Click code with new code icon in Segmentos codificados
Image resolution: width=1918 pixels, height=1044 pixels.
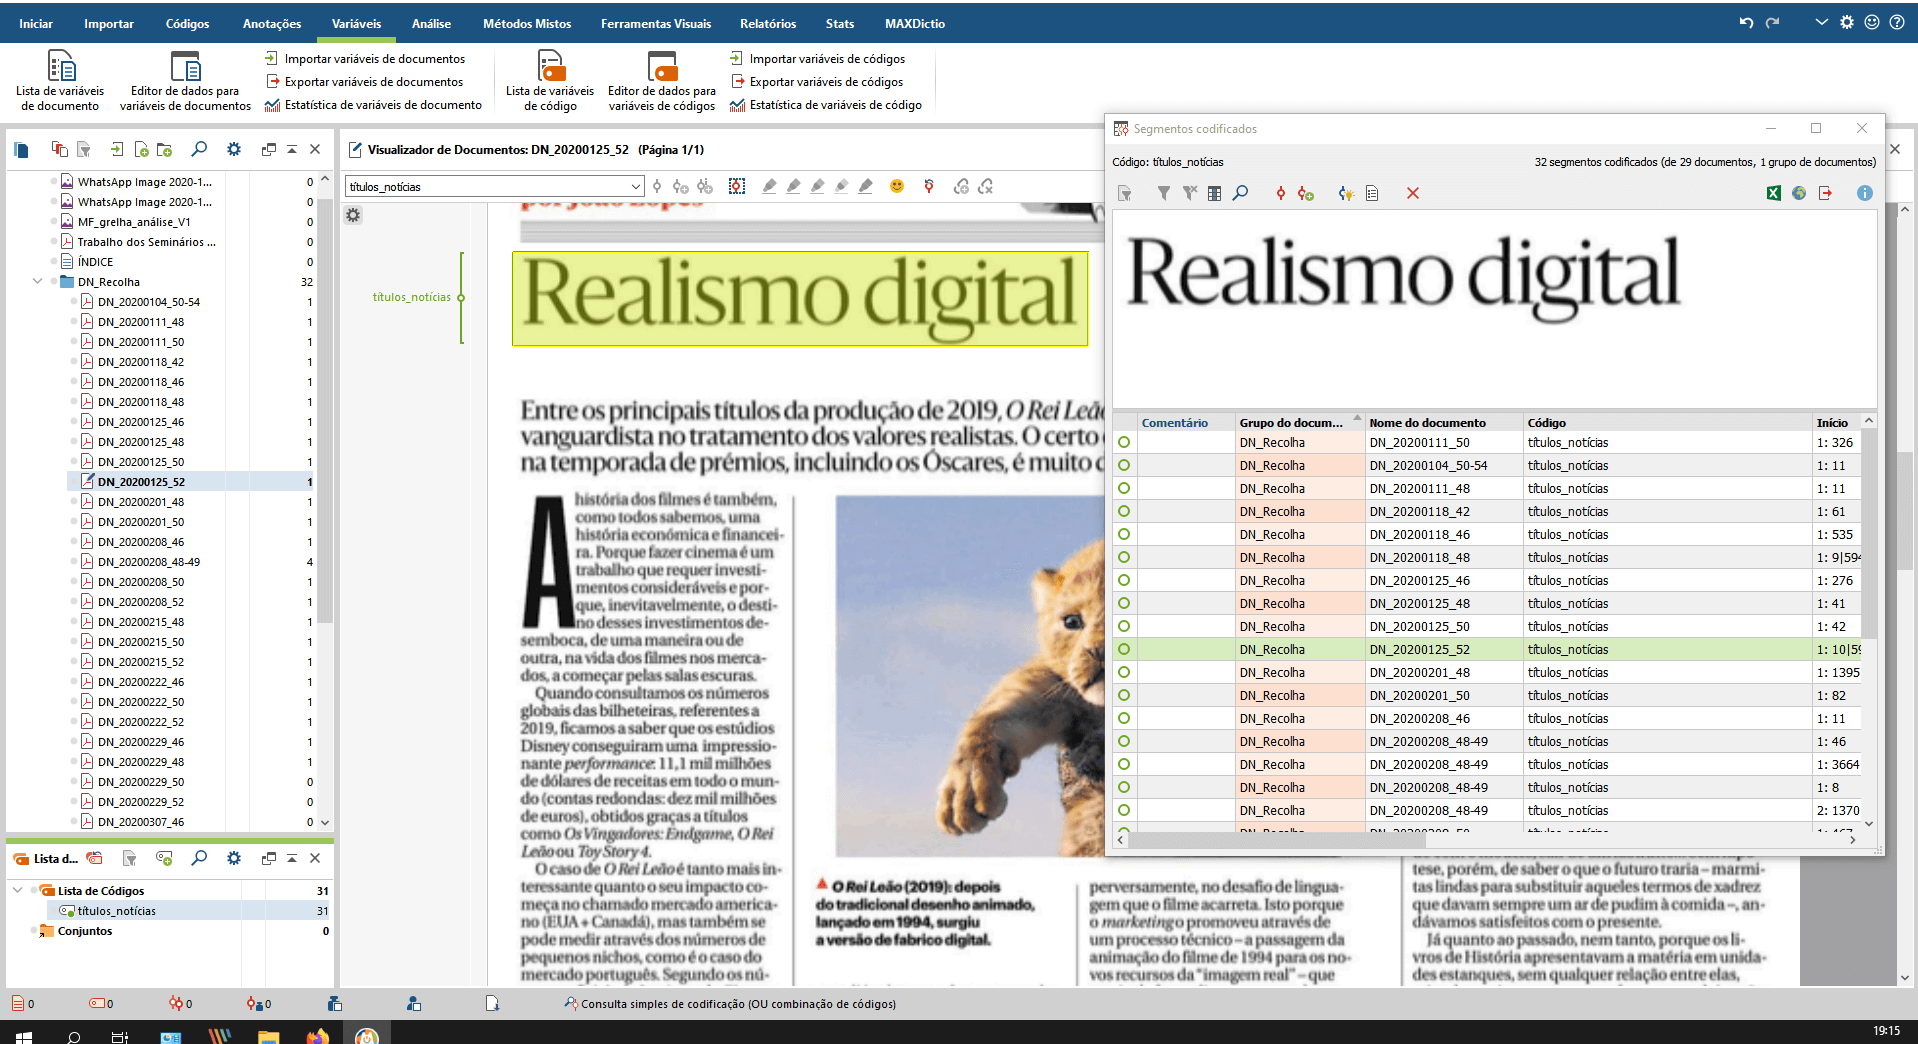click(x=1306, y=193)
